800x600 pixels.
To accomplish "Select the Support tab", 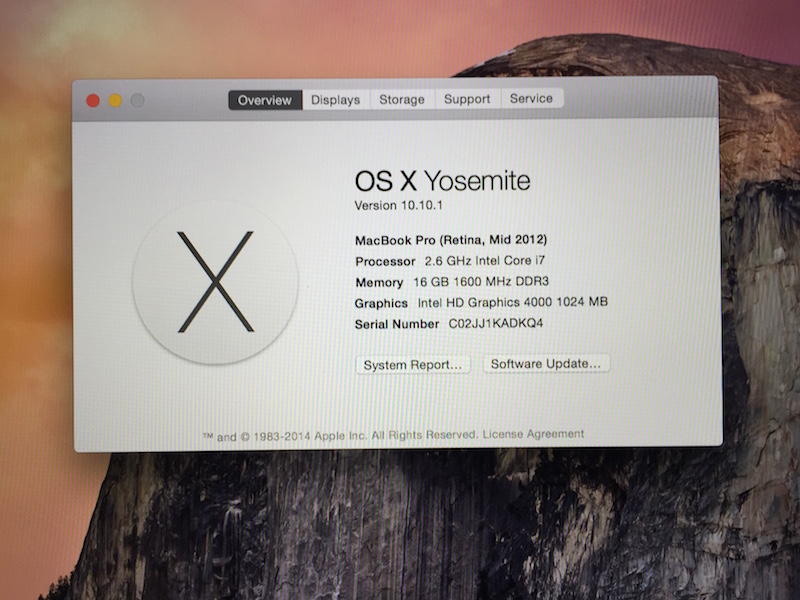I will (467, 98).
